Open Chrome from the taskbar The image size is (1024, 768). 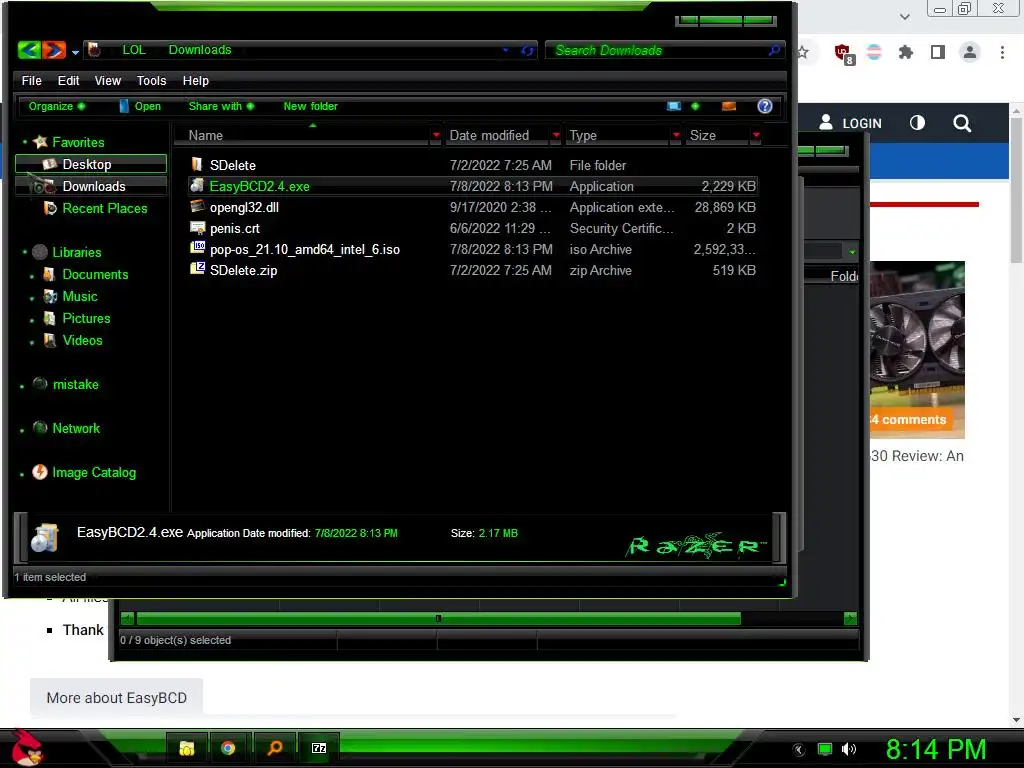(228, 748)
